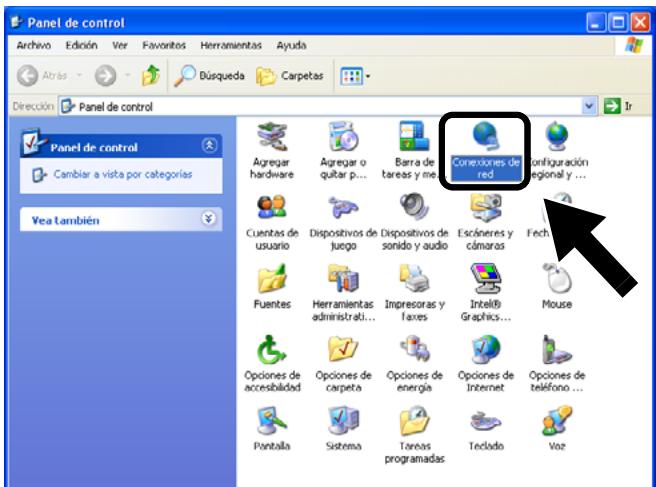Open the Mouse icon
Screen dimensions: 656x487
[x=557, y=278]
